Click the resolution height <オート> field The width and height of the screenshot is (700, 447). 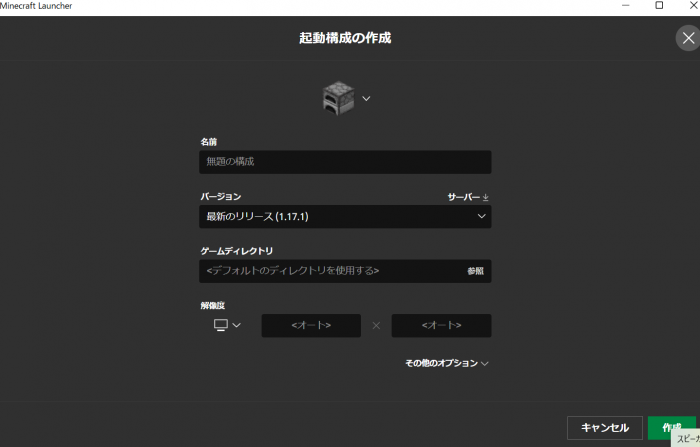441,325
